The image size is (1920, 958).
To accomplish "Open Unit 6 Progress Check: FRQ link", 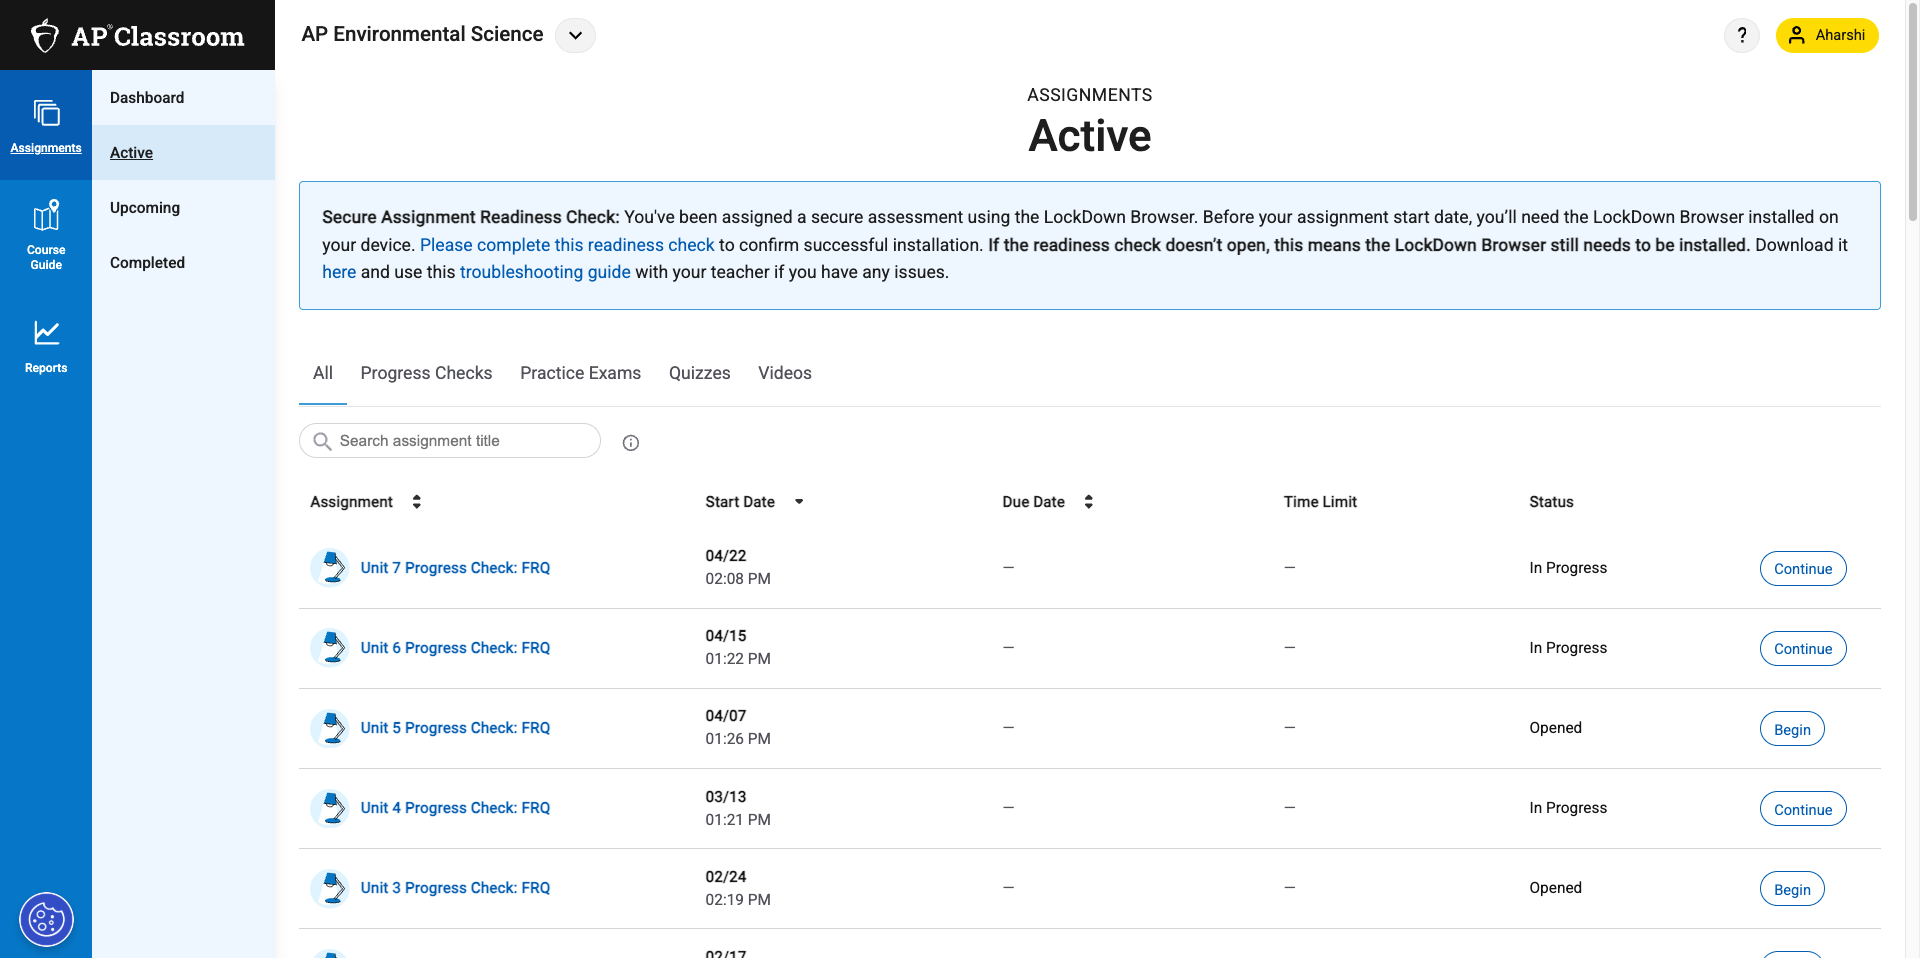I will coord(455,648).
